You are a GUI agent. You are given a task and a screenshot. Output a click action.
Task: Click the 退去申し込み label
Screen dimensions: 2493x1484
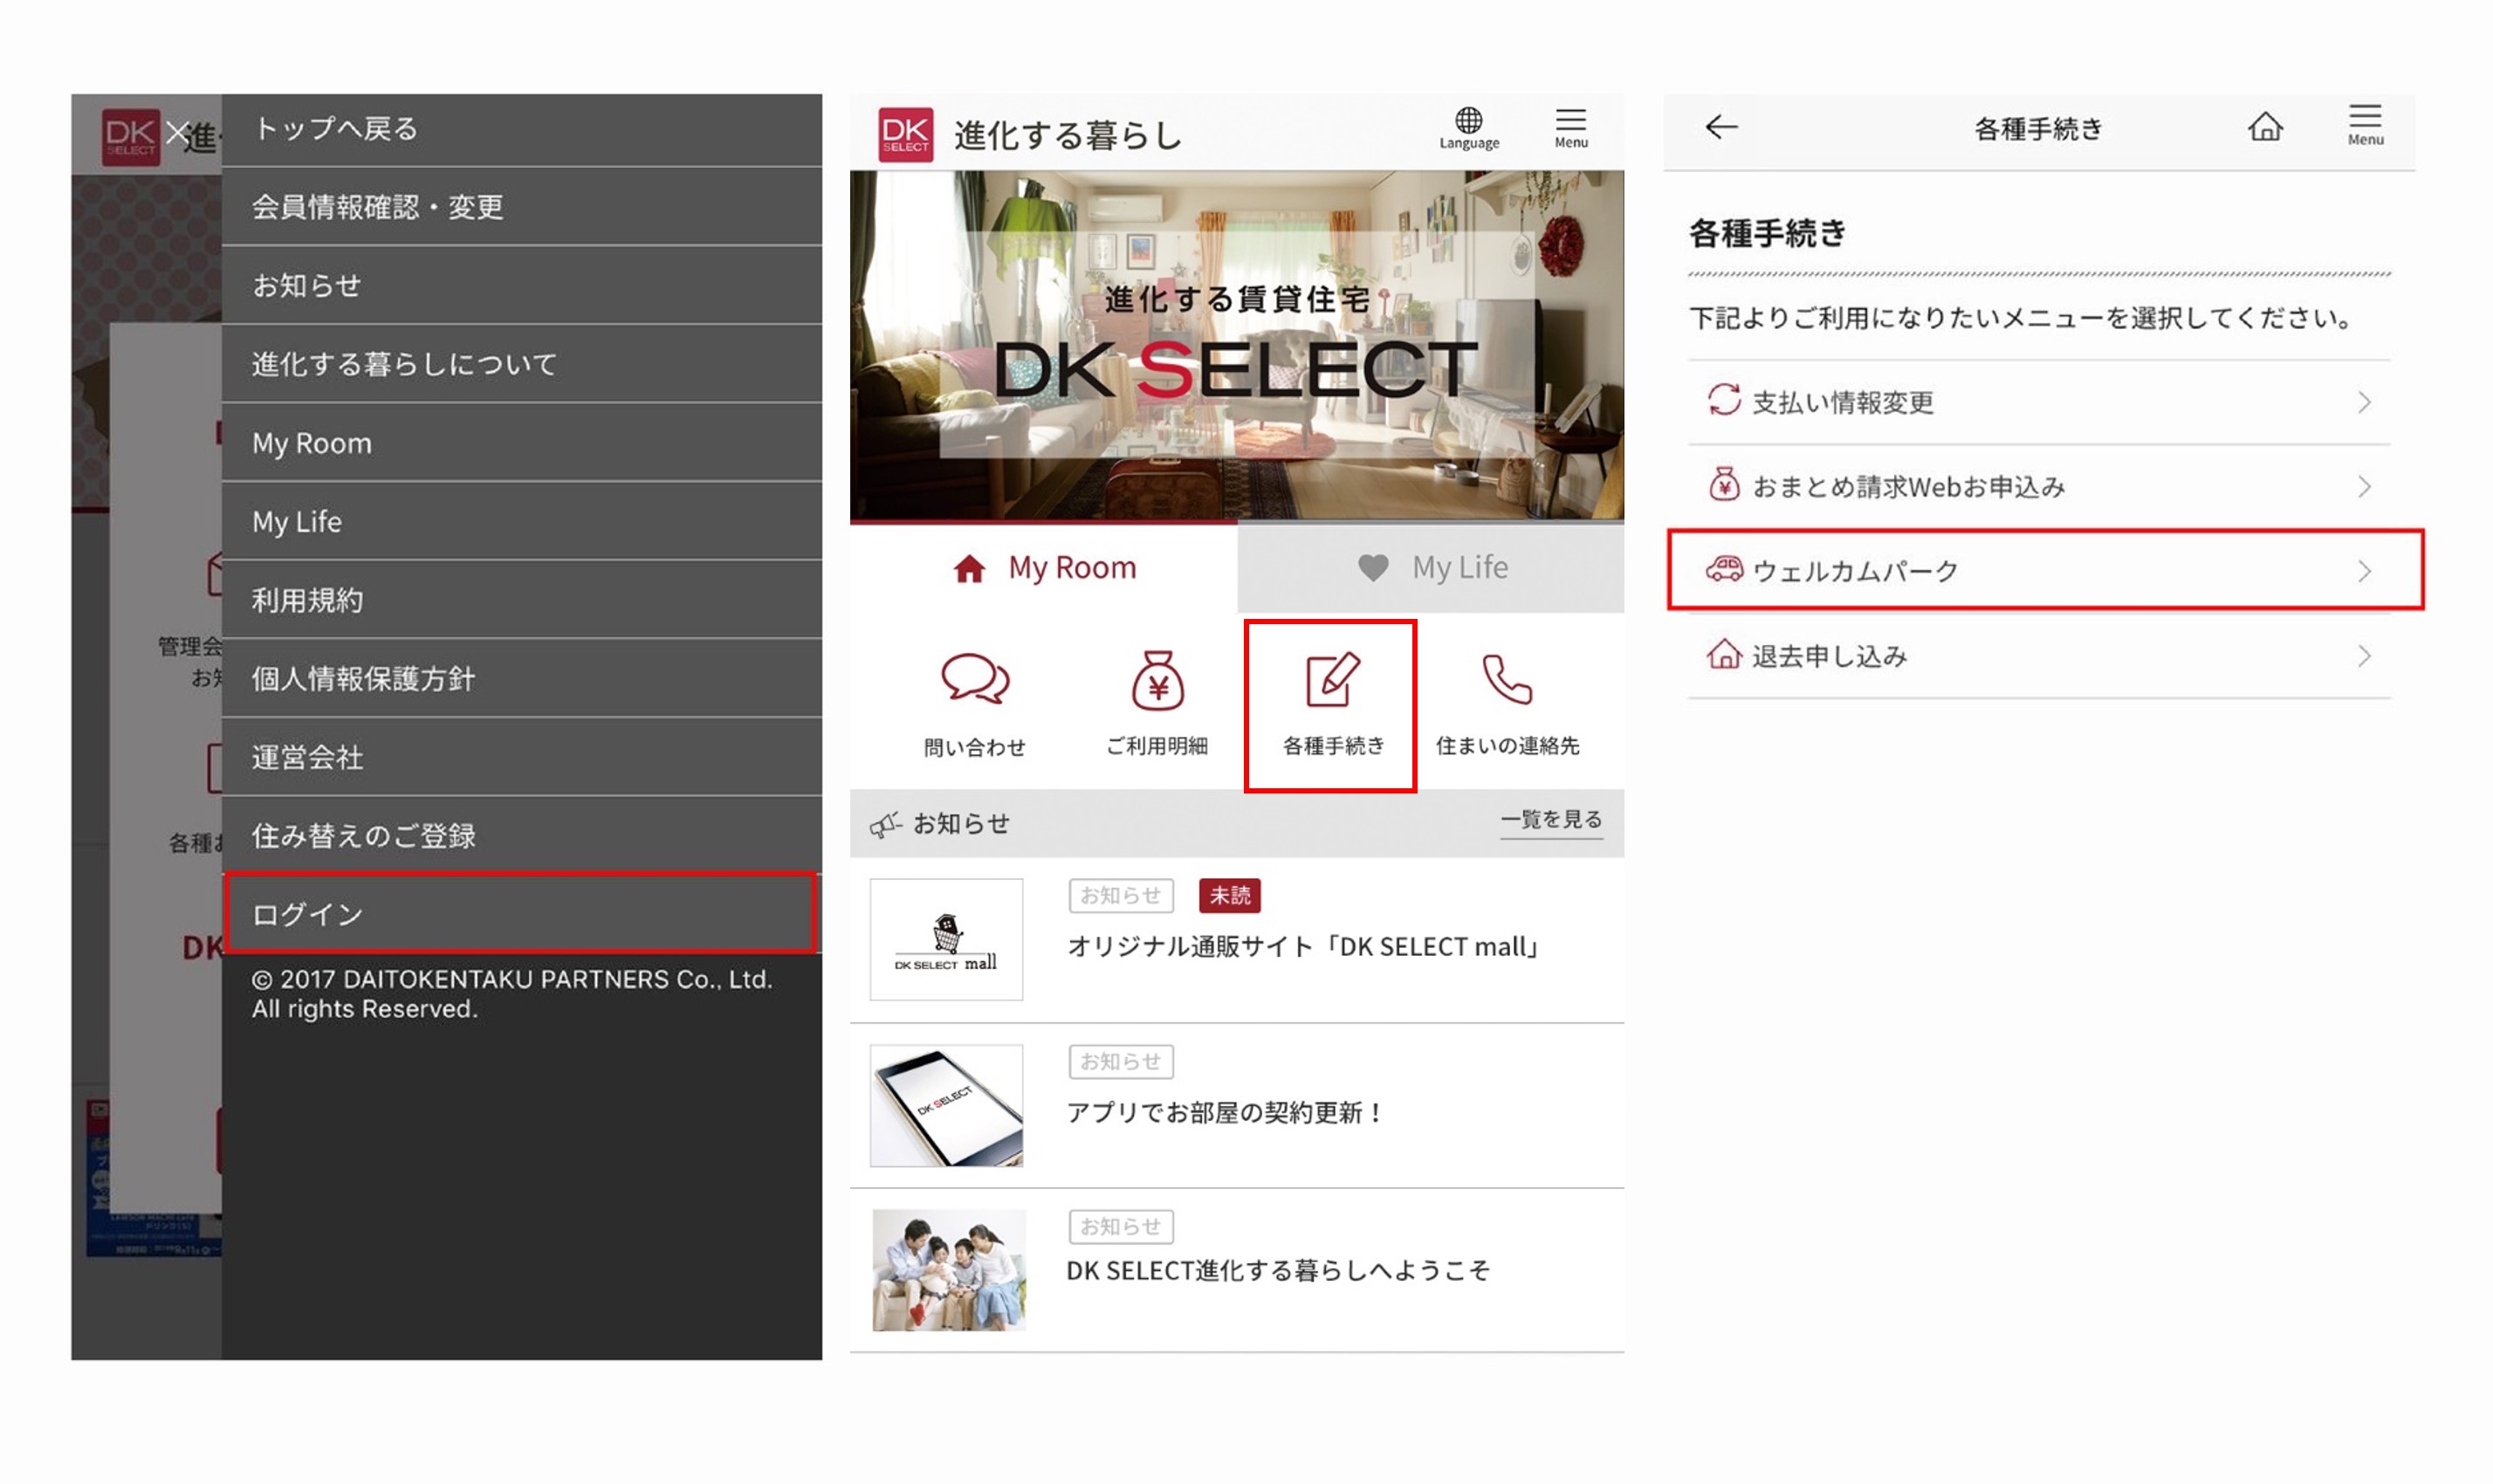tap(1829, 656)
